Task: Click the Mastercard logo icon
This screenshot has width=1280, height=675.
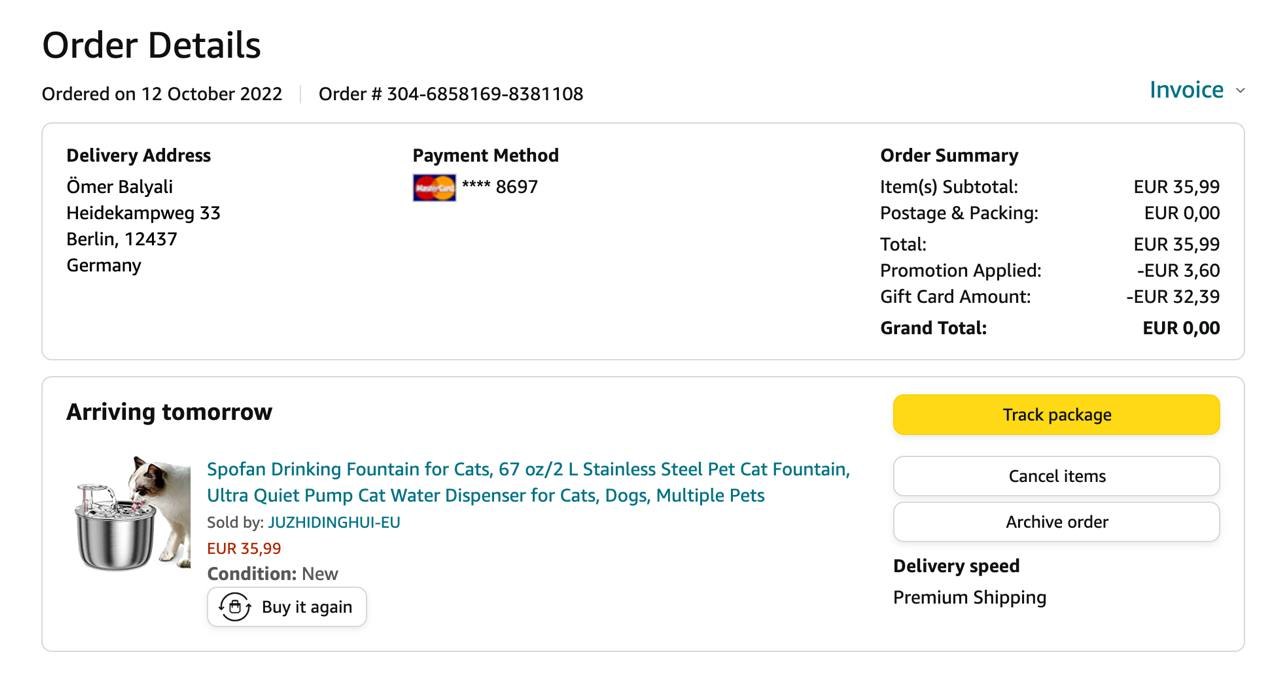Action: (434, 187)
